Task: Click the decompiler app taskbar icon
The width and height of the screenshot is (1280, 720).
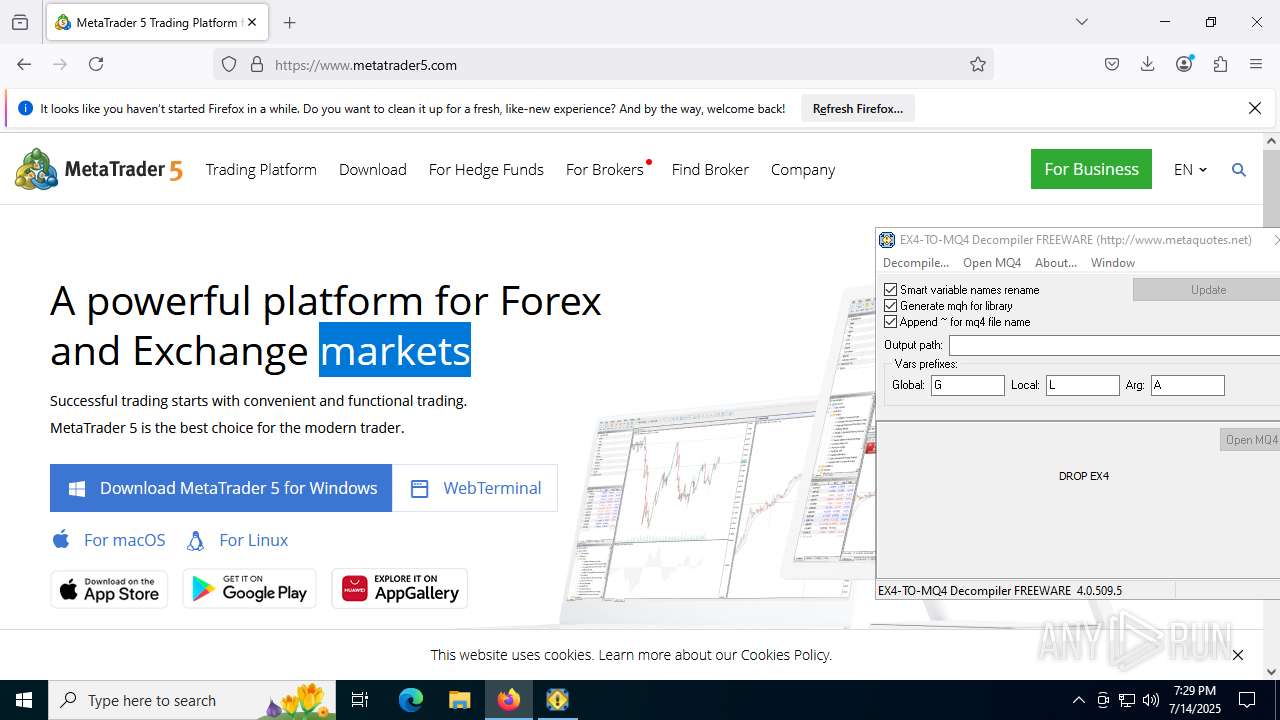Action: (x=557, y=700)
